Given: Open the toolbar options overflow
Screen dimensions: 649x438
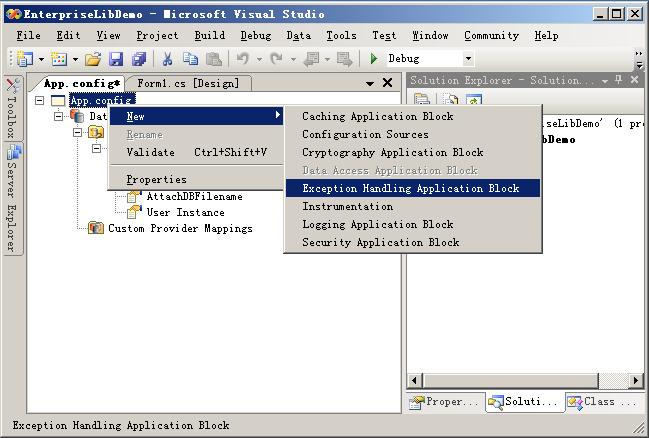Looking at the screenshot, I should [x=639, y=60].
